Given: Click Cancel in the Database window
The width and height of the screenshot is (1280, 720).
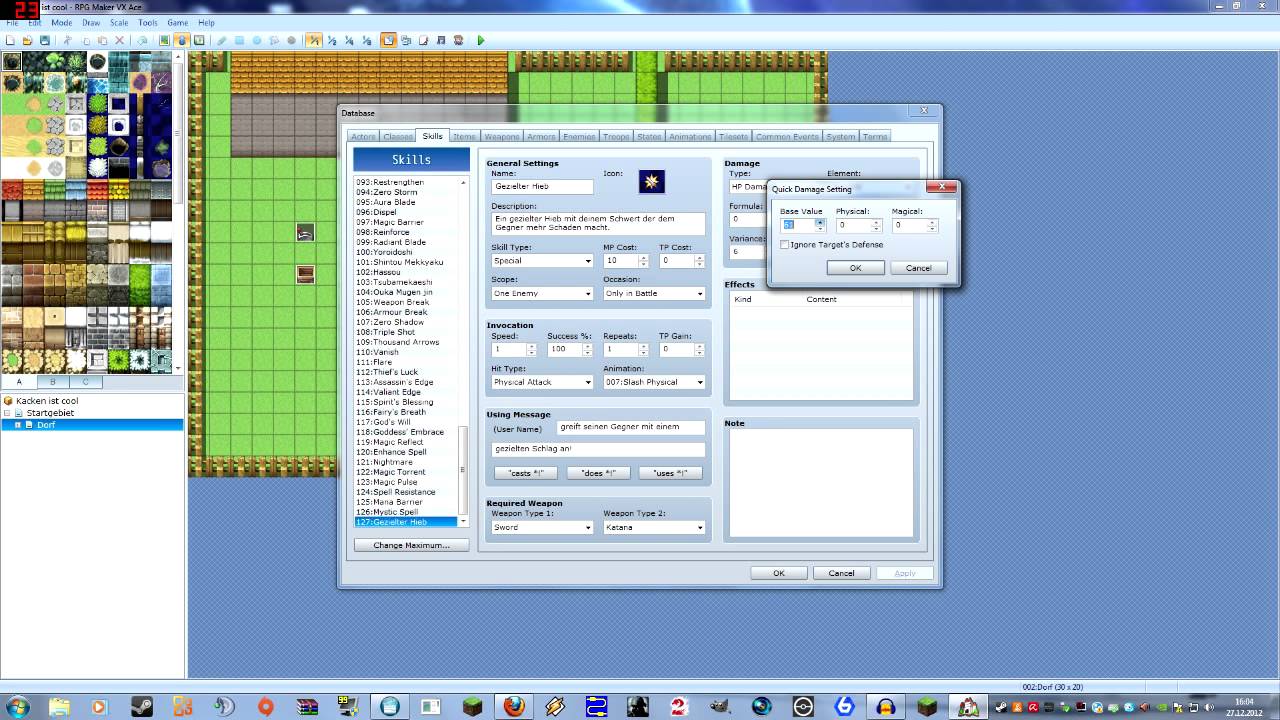Looking at the screenshot, I should pyautogui.click(x=841, y=573).
